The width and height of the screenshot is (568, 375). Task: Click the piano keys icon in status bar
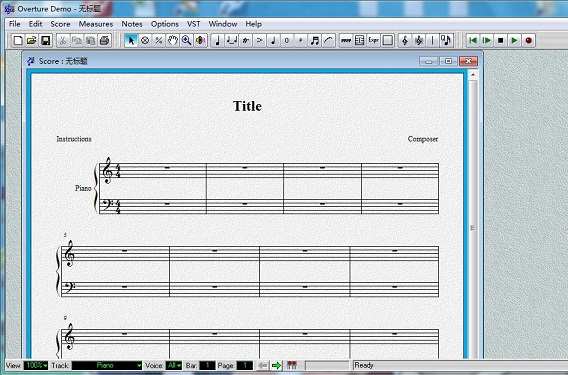click(x=292, y=365)
